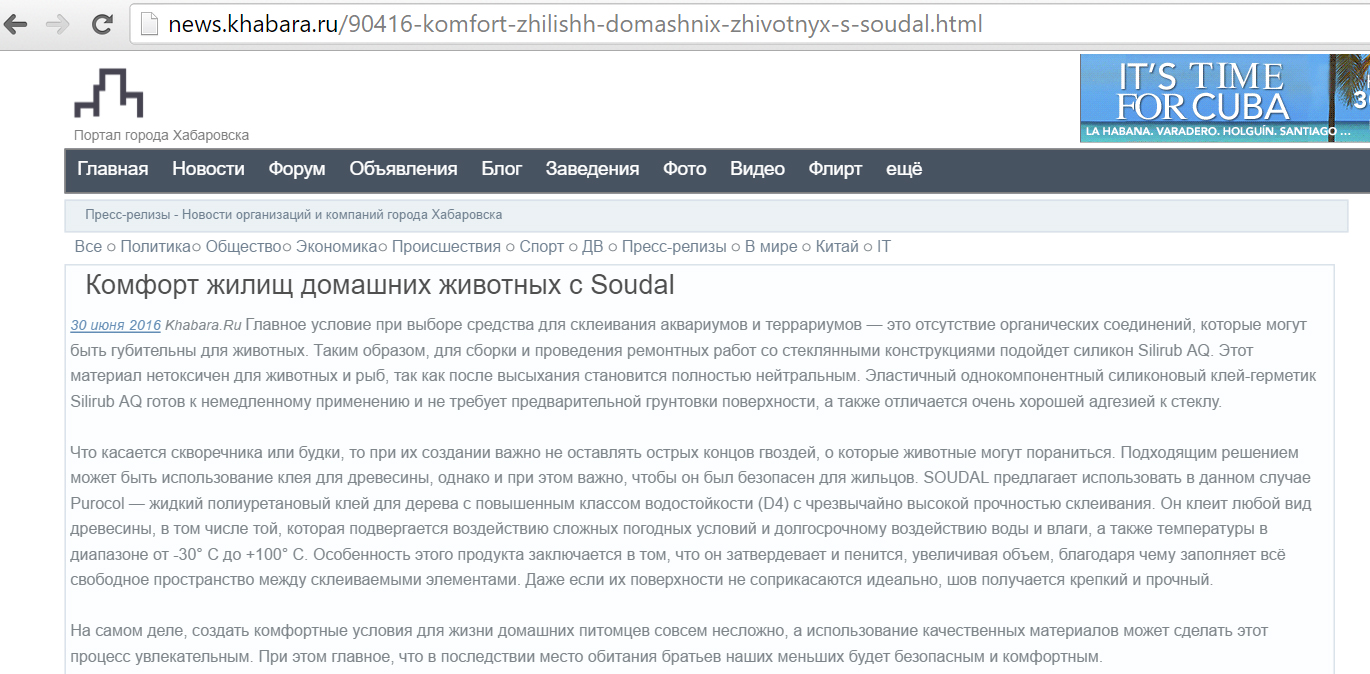Click the browser forward arrow
1370x674 pixels.
pyautogui.click(x=58, y=25)
